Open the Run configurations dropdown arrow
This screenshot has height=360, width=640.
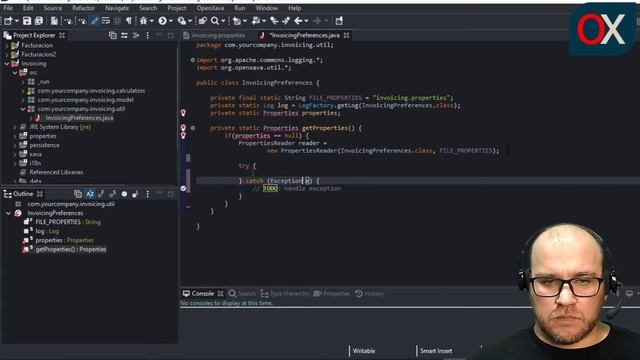[x=171, y=21]
